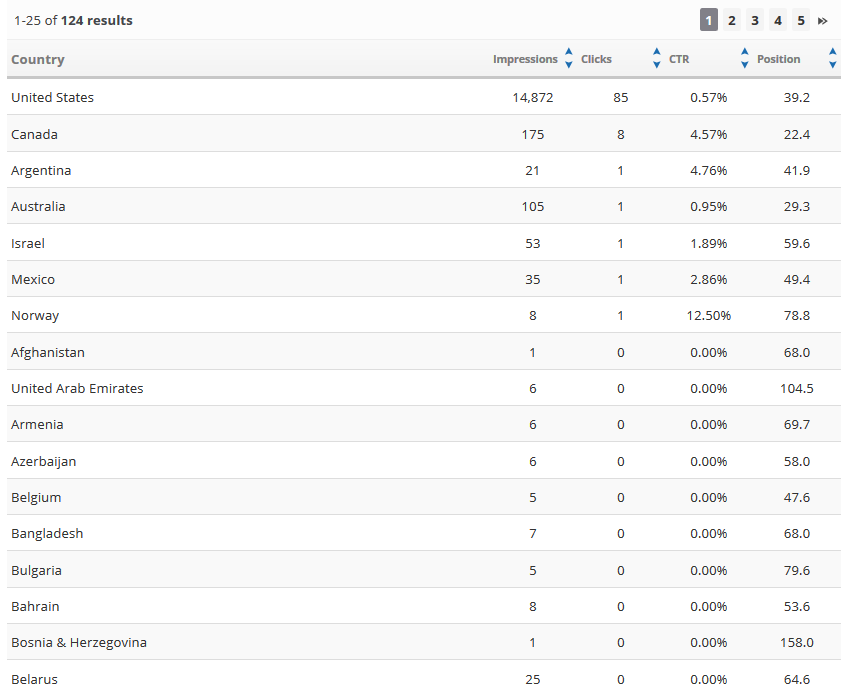Viewport: 847px width, 692px height.
Task: Go to results page 2
Action: click(732, 21)
